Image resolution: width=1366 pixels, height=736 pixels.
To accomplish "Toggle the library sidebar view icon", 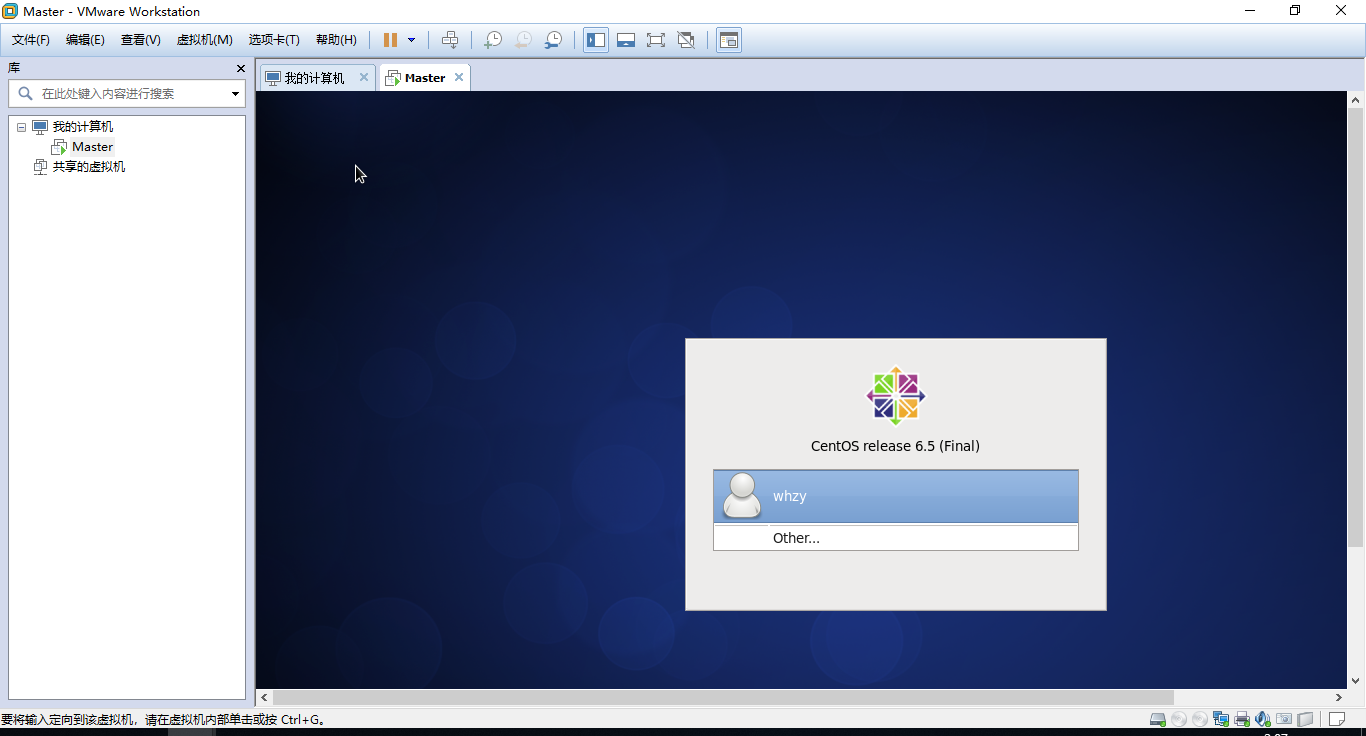I will [596, 40].
